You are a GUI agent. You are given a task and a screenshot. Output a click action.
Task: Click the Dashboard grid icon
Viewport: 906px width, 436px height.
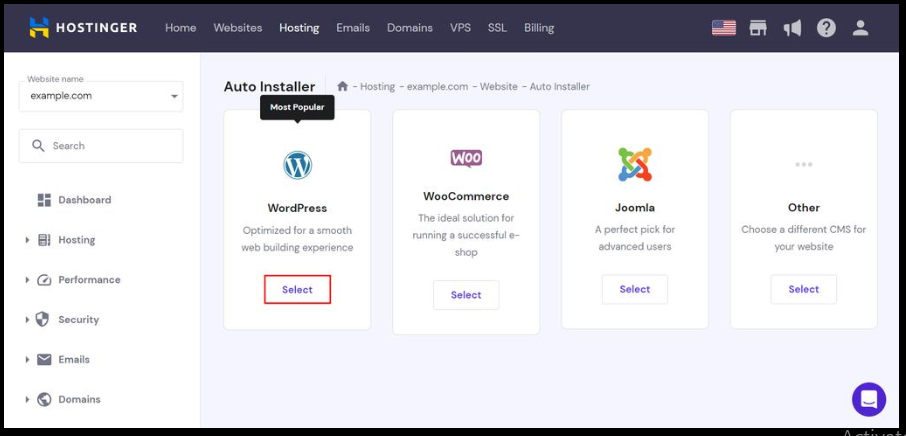click(44, 200)
